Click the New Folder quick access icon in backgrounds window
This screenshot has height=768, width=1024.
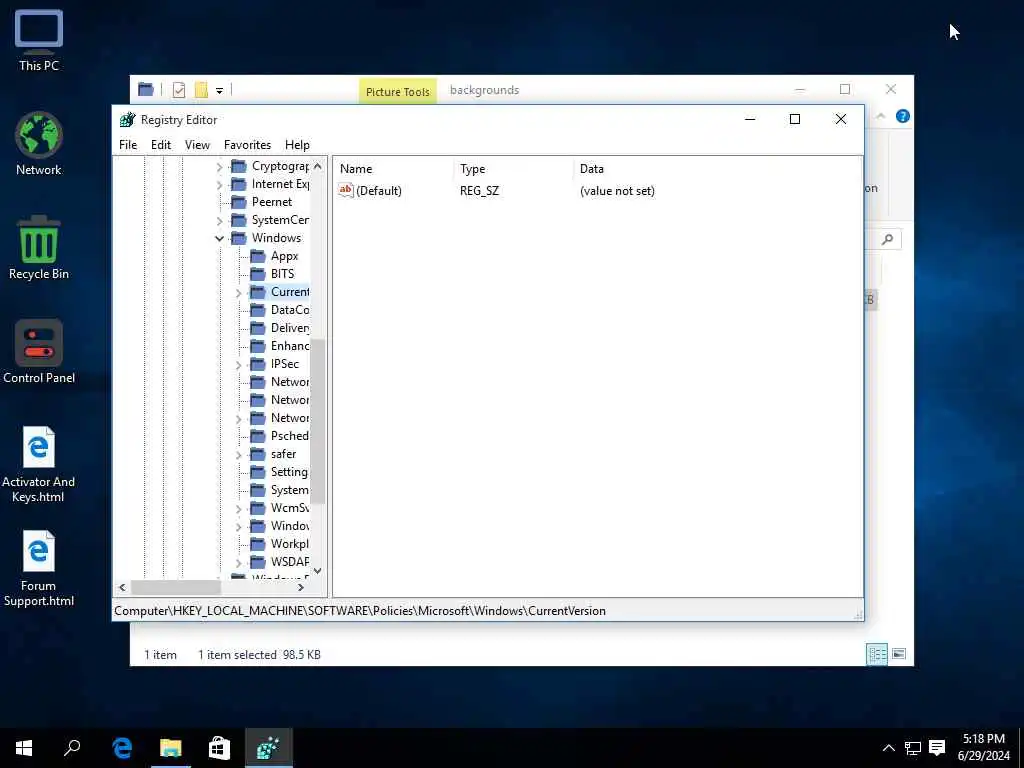(201, 90)
